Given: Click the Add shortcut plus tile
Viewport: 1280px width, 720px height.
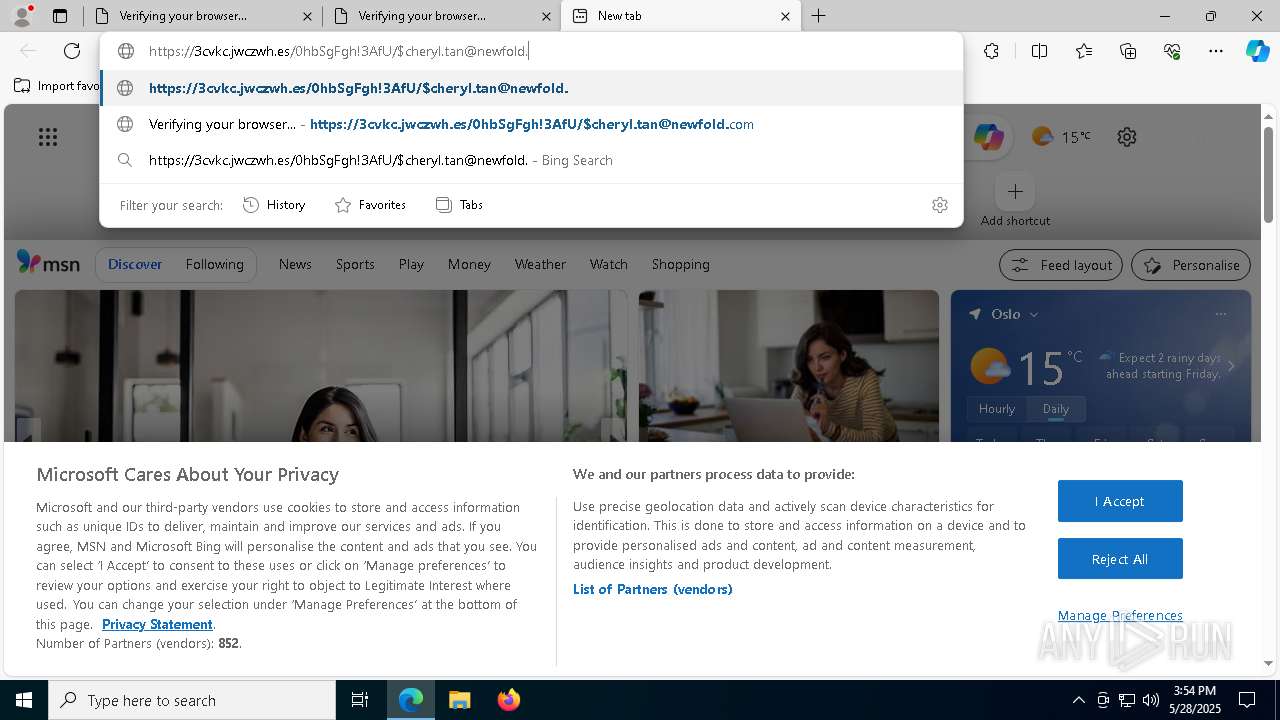Looking at the screenshot, I should [x=1015, y=191].
